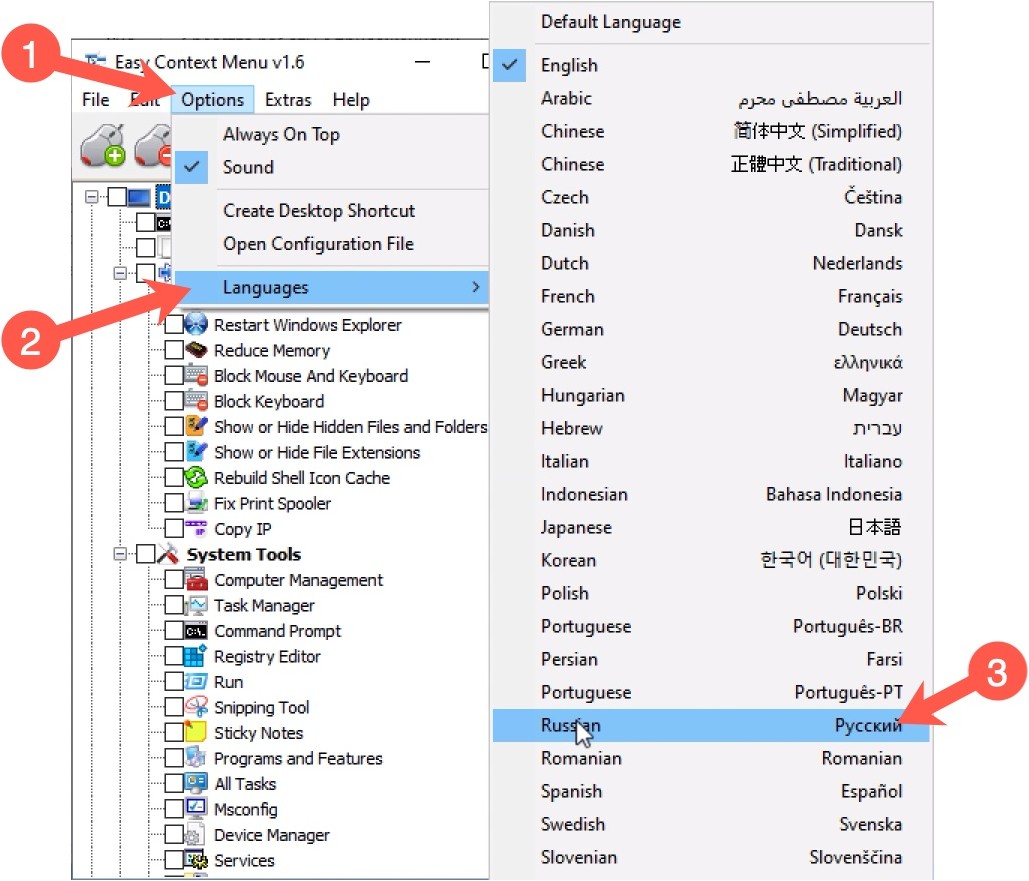Collapse the System Tools tree node
Screen dimensions: 1029x881
coord(120,554)
